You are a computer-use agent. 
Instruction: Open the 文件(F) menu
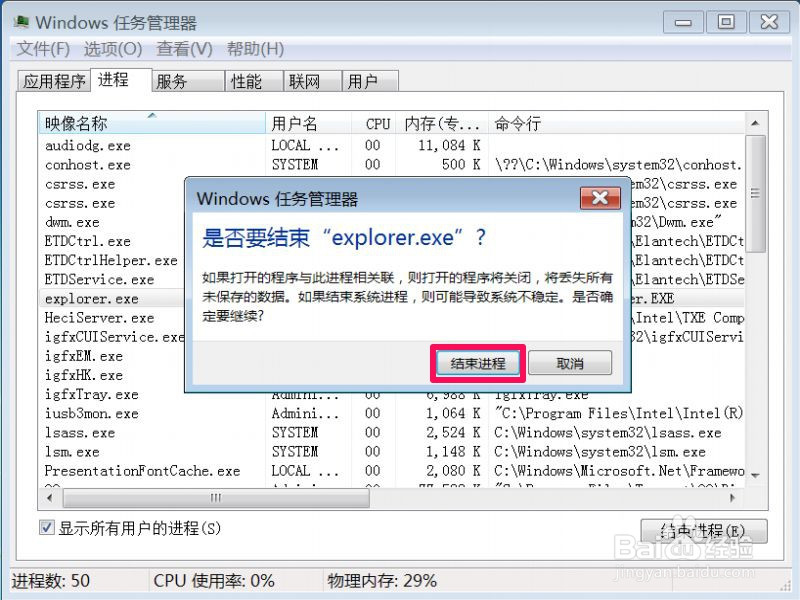pos(43,49)
